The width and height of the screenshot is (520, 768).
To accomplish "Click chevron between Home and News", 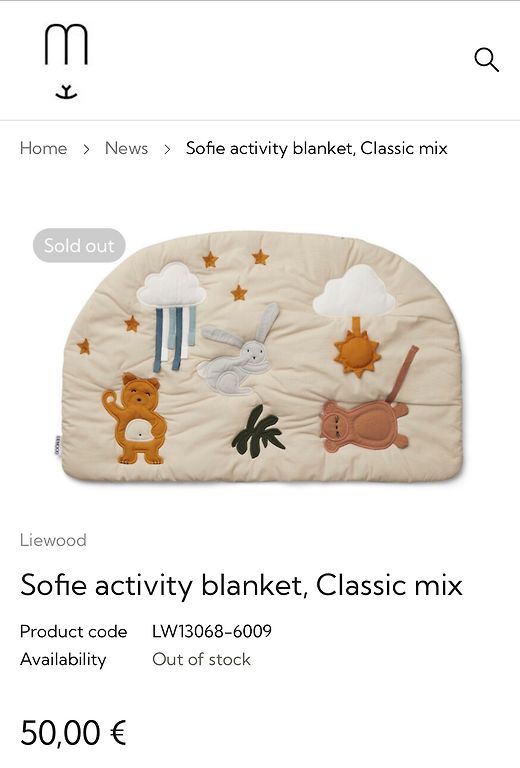I will (86, 149).
